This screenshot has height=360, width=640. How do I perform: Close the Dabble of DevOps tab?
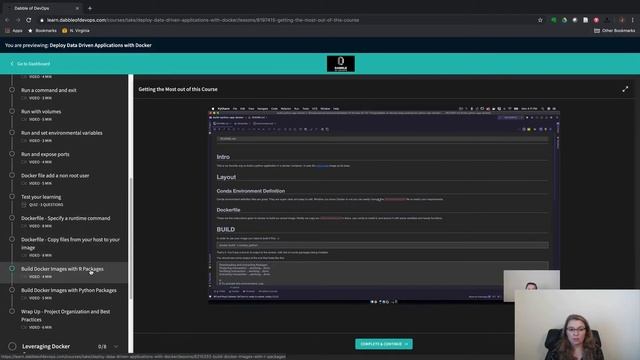tap(77, 8)
